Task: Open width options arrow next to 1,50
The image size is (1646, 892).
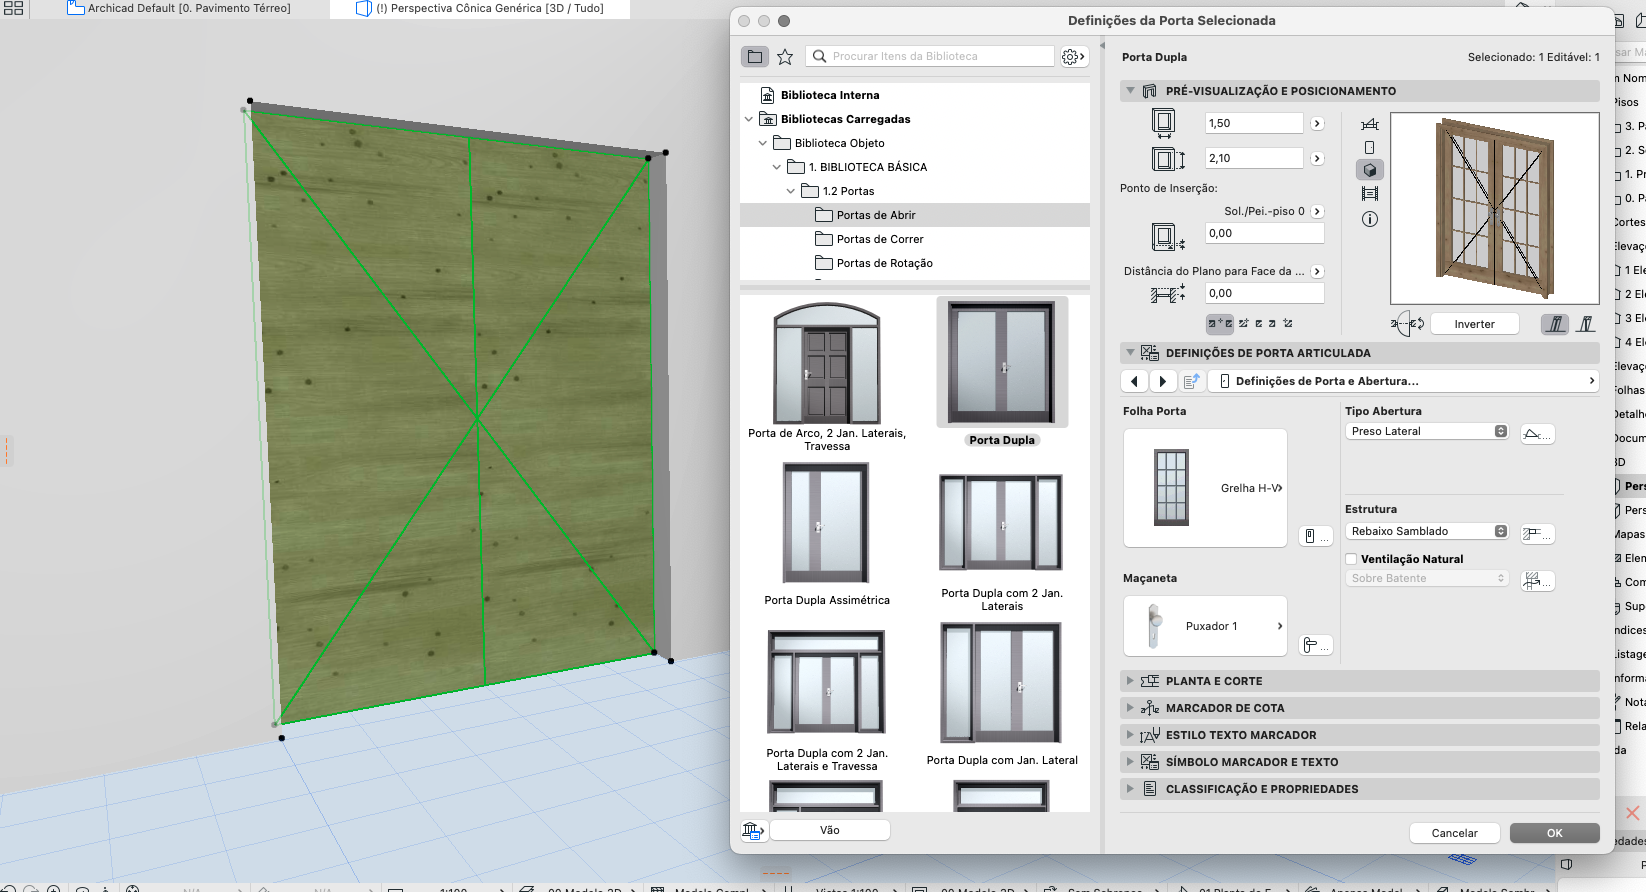Action: tap(1317, 124)
